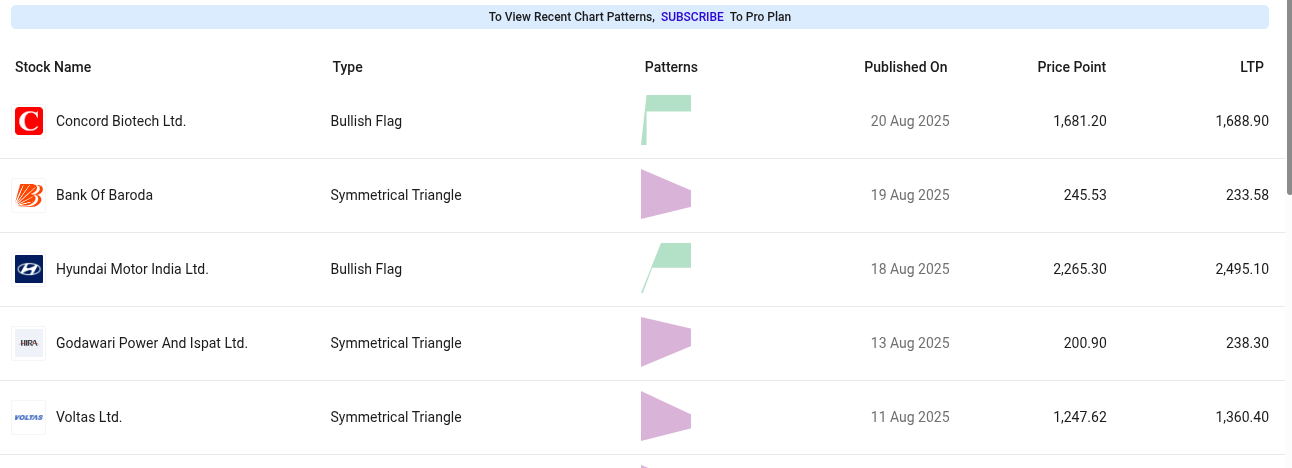Open Bank Of Baroda triangle pattern thumbnail
Image resolution: width=1292 pixels, height=468 pixels.
click(666, 194)
